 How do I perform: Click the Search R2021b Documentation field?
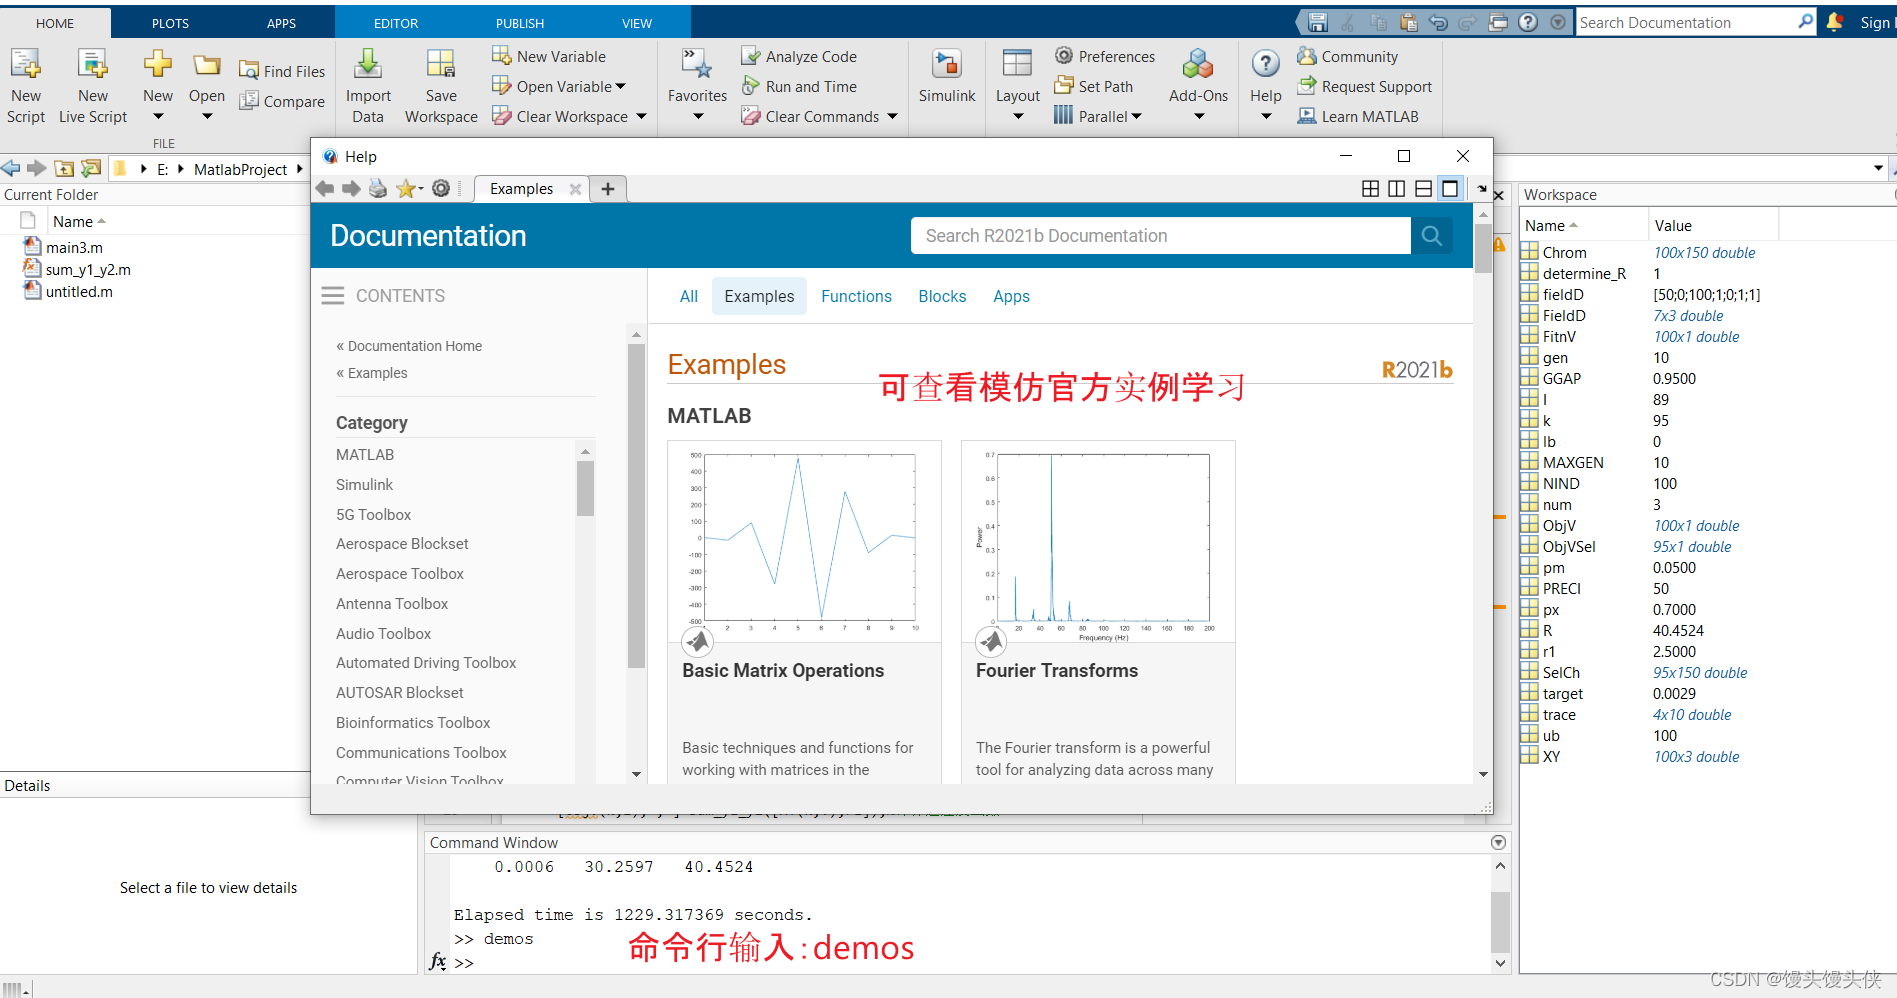pos(1160,235)
